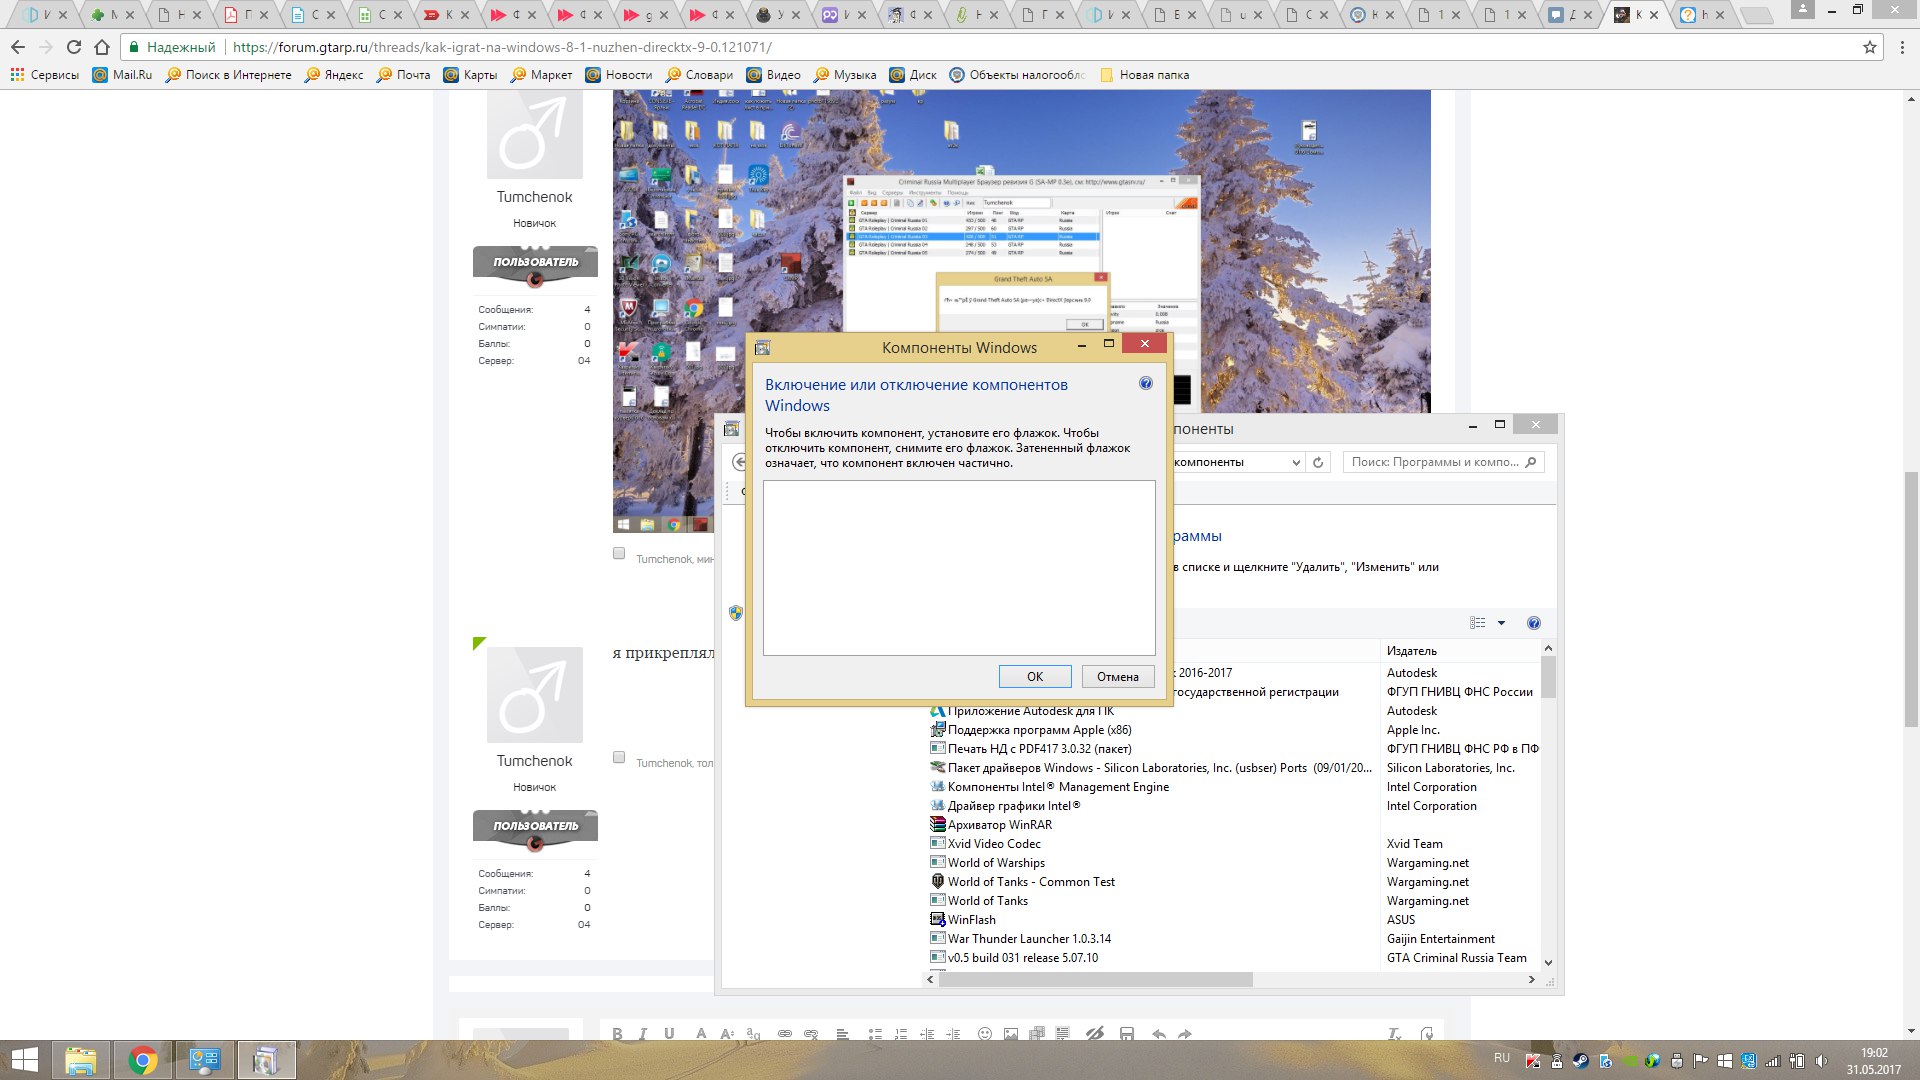The image size is (1920, 1080).
Task: Click the undo arrow in editor toolbar
Action: pos(1158,1034)
